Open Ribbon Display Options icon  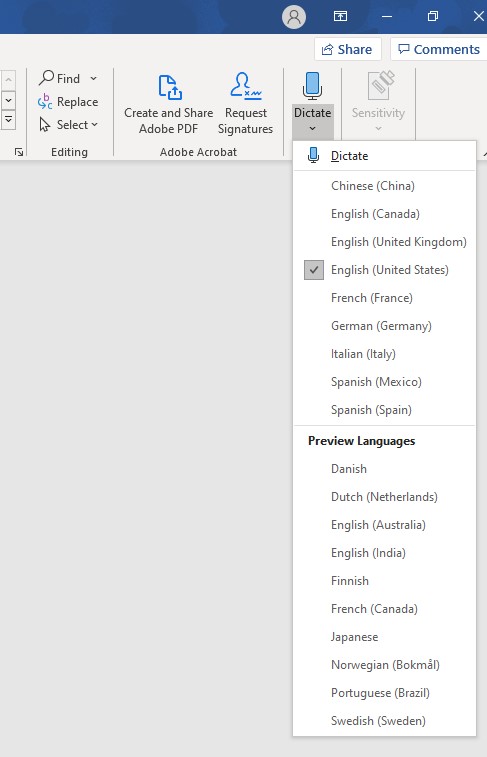tap(340, 16)
